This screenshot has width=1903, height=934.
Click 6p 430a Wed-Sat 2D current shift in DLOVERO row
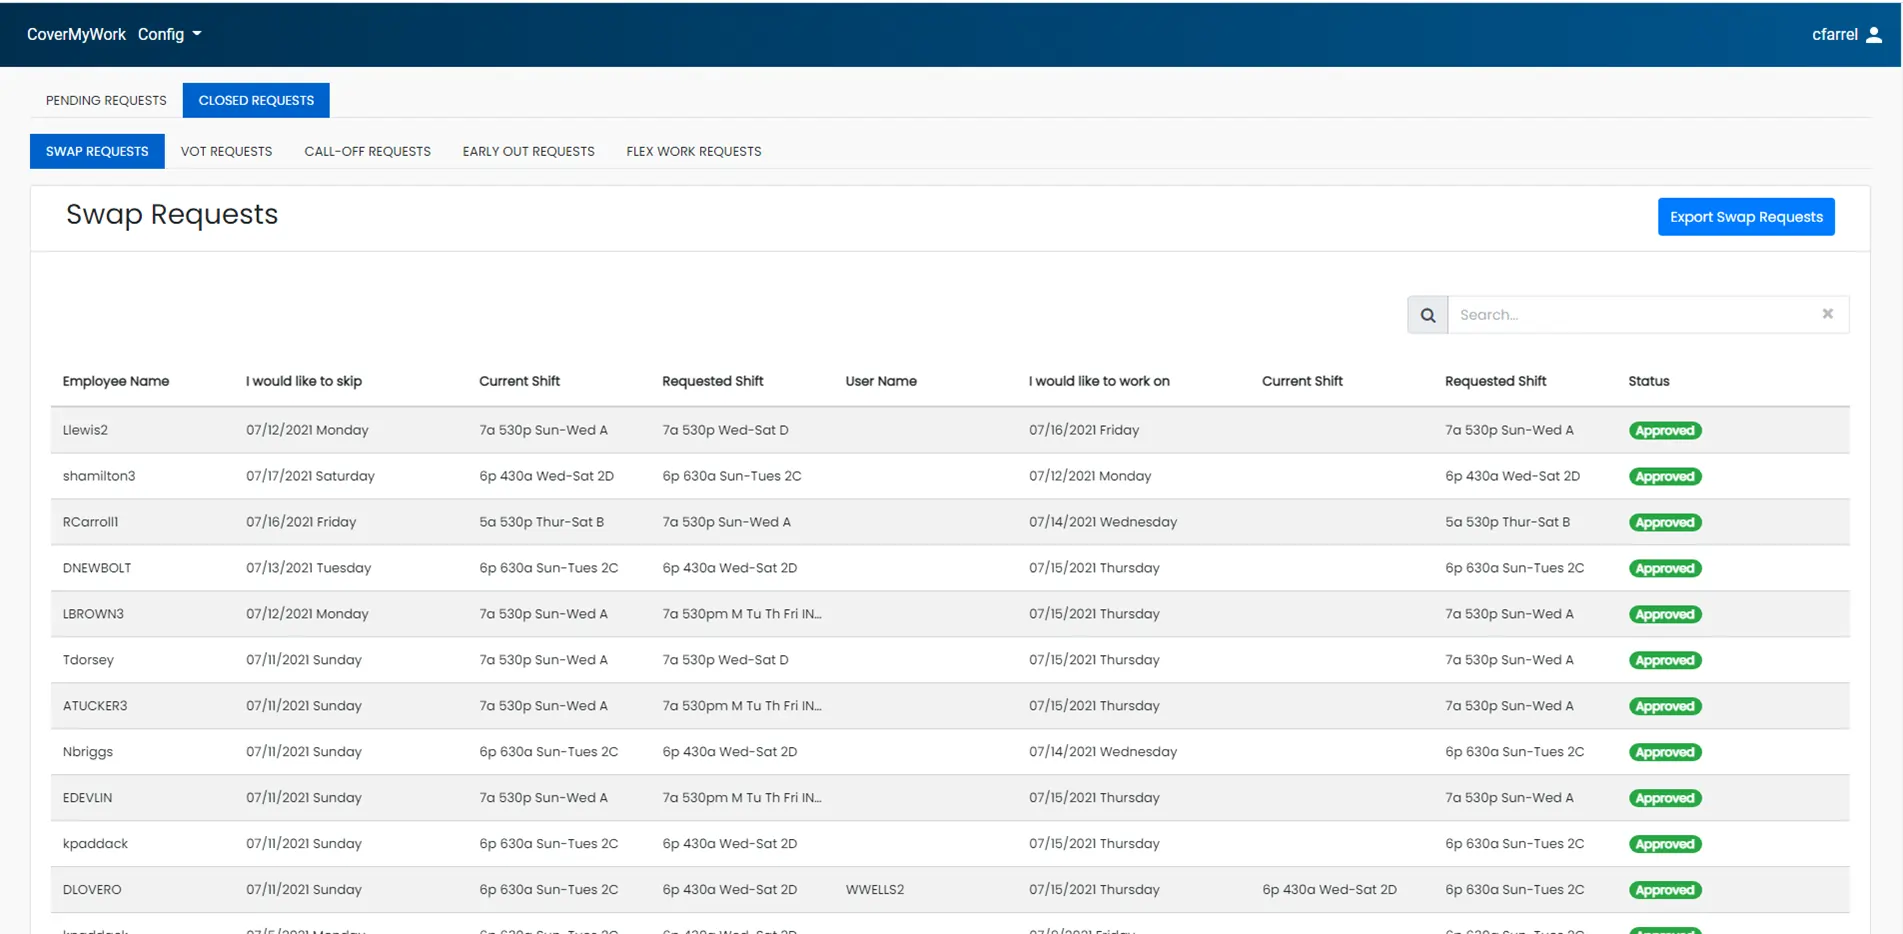point(1329,890)
